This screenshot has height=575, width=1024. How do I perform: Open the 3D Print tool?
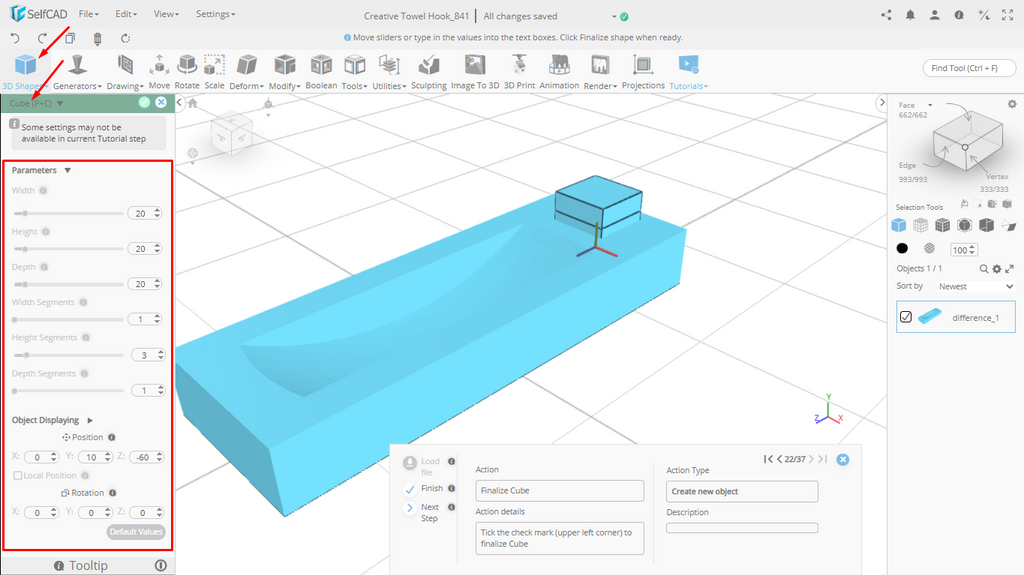pos(519,72)
